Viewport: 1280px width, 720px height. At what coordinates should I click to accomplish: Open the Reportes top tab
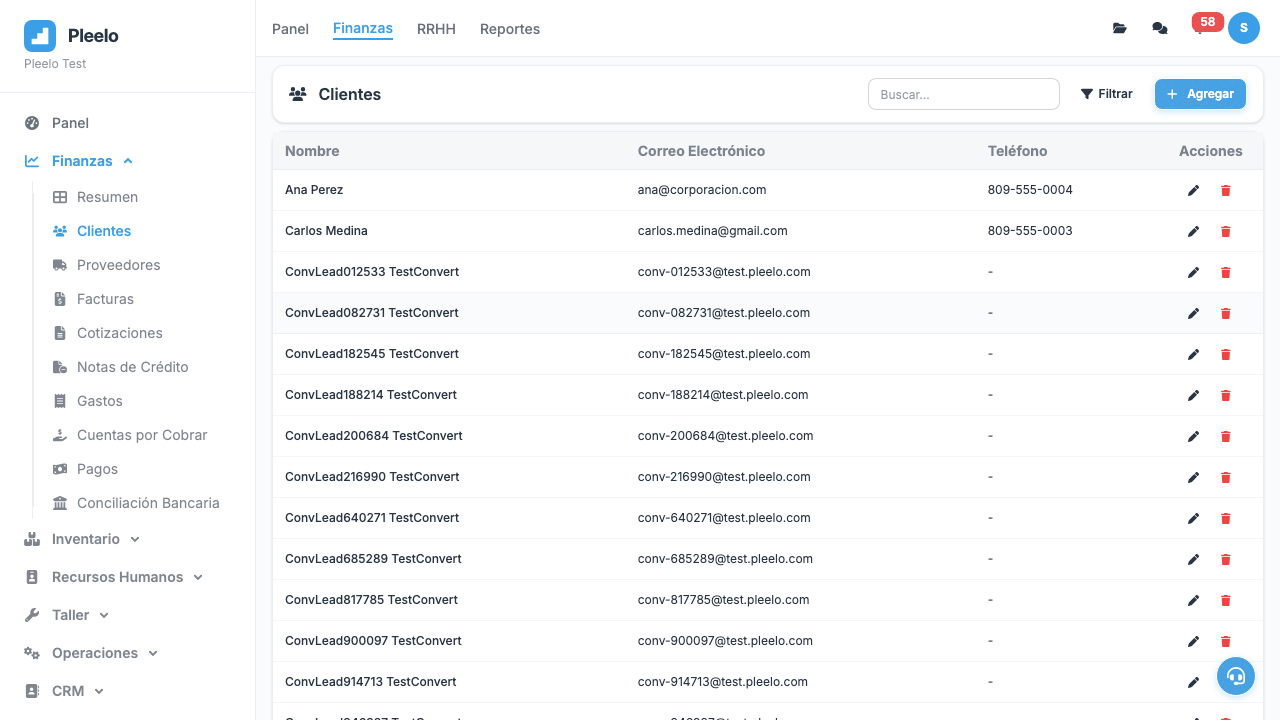pyautogui.click(x=510, y=29)
